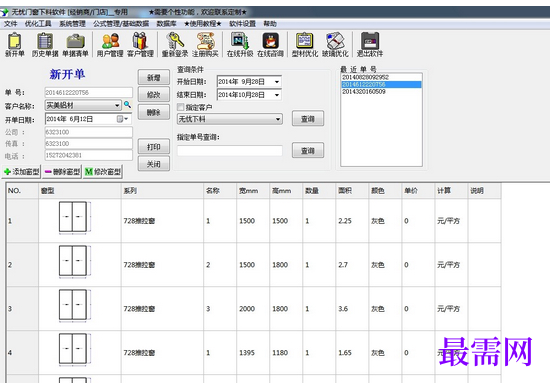551x383 pixels.
Task: Click 查询 button beside customer dropdown
Action: pos(308,119)
